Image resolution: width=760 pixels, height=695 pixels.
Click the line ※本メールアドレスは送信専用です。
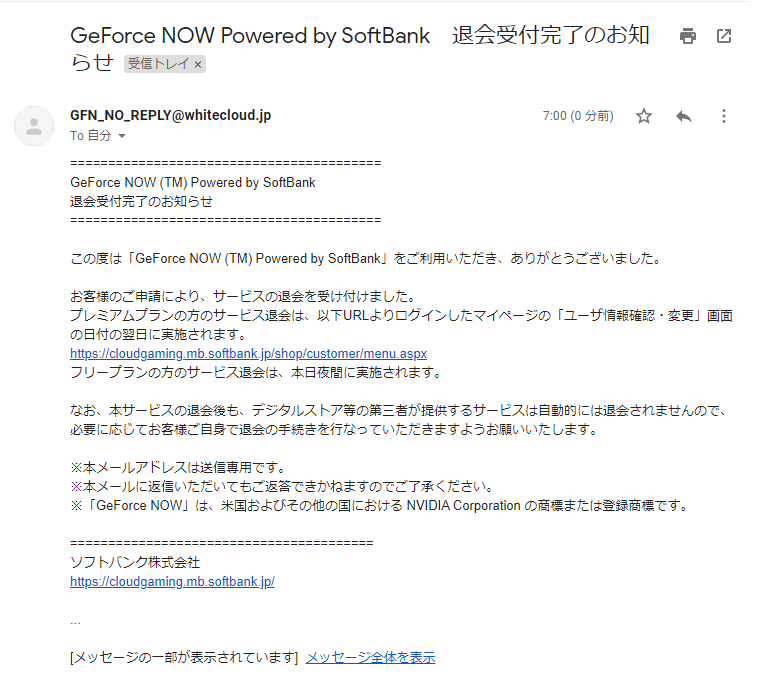click(x=179, y=468)
